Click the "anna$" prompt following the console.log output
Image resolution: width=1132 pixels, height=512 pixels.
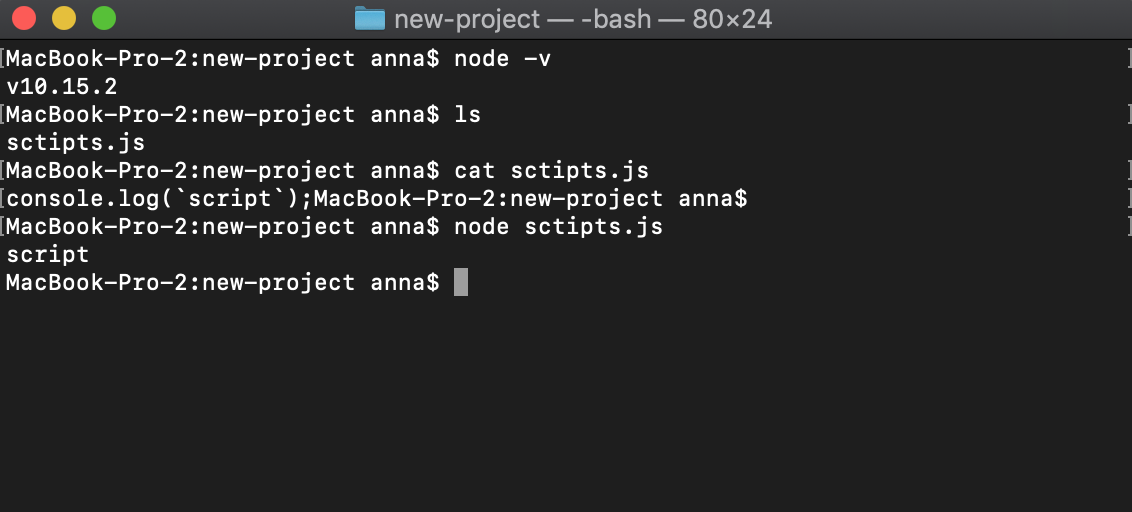pos(712,199)
